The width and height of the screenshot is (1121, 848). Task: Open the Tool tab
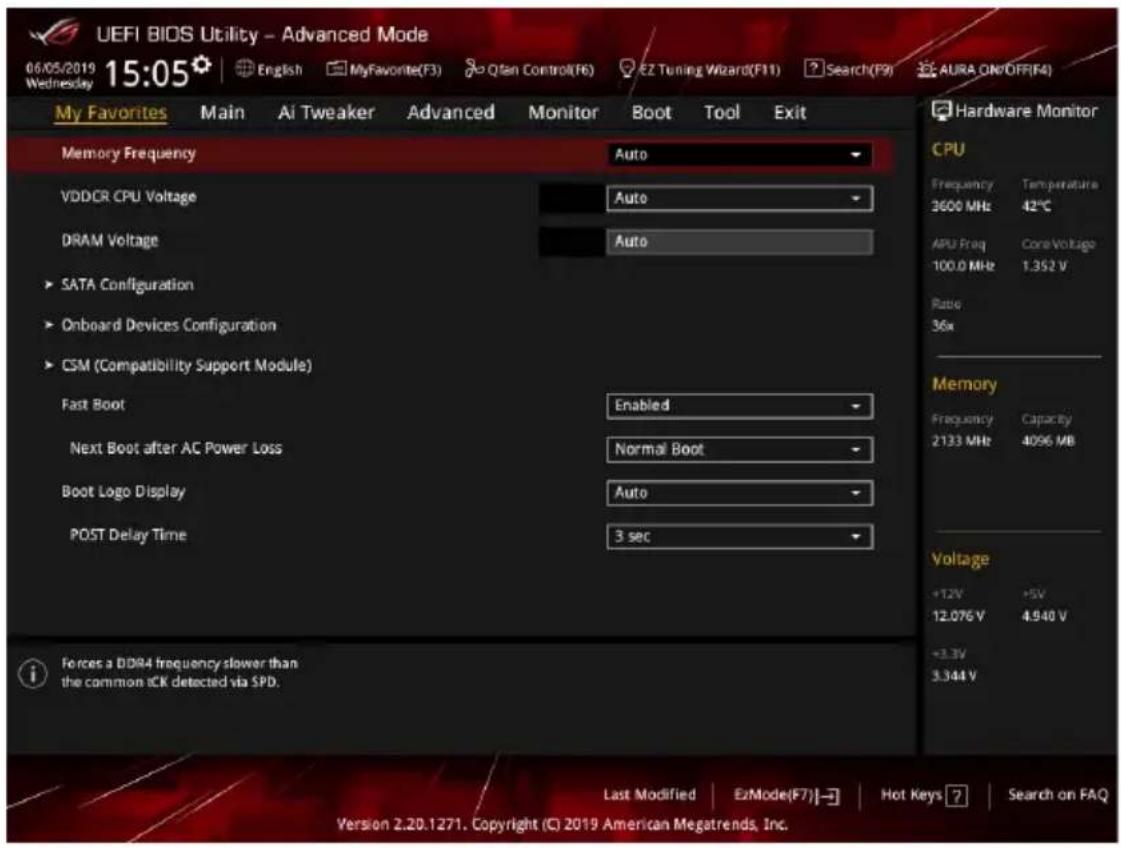click(721, 112)
